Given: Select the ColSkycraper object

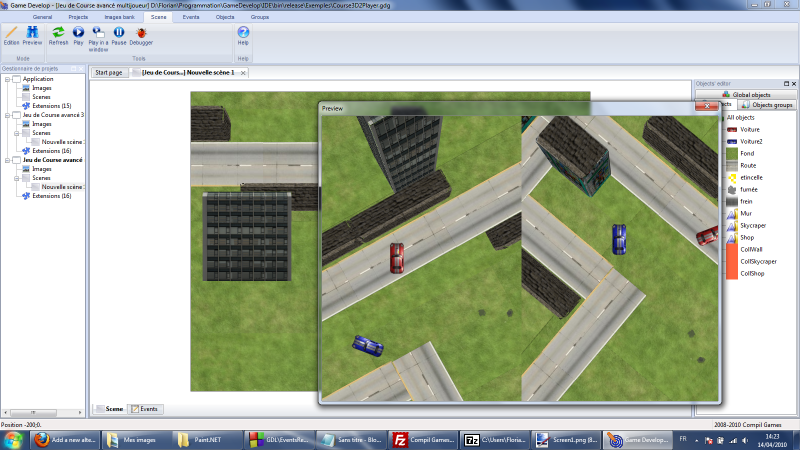Looking at the screenshot, I should coord(758,261).
